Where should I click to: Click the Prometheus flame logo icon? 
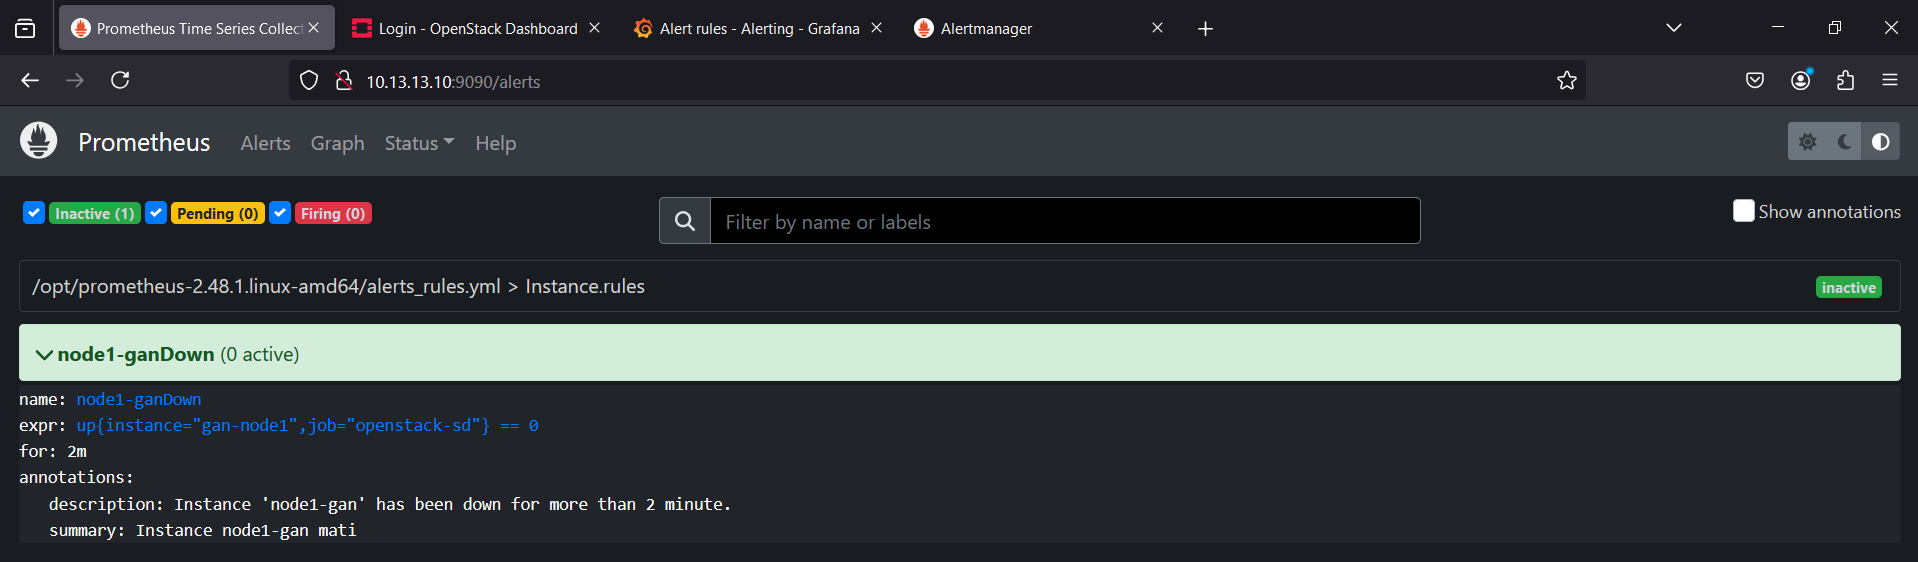pos(39,141)
